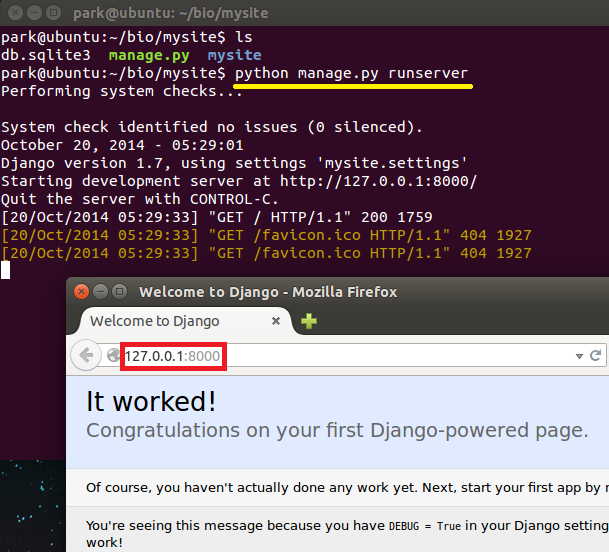Screen dimensions: 609x552
Task: Close the Firefox window with the red button
Action: (82, 291)
